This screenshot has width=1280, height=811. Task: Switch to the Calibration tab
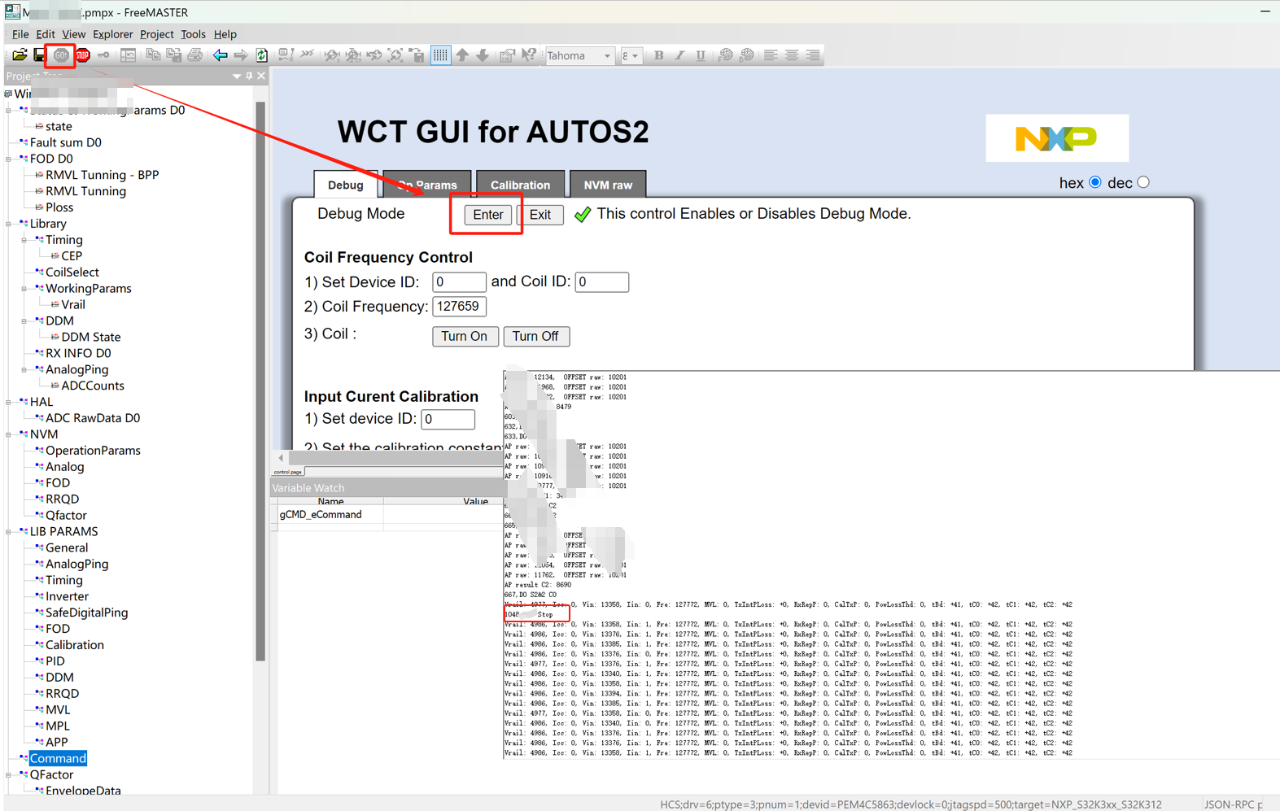tap(519, 185)
